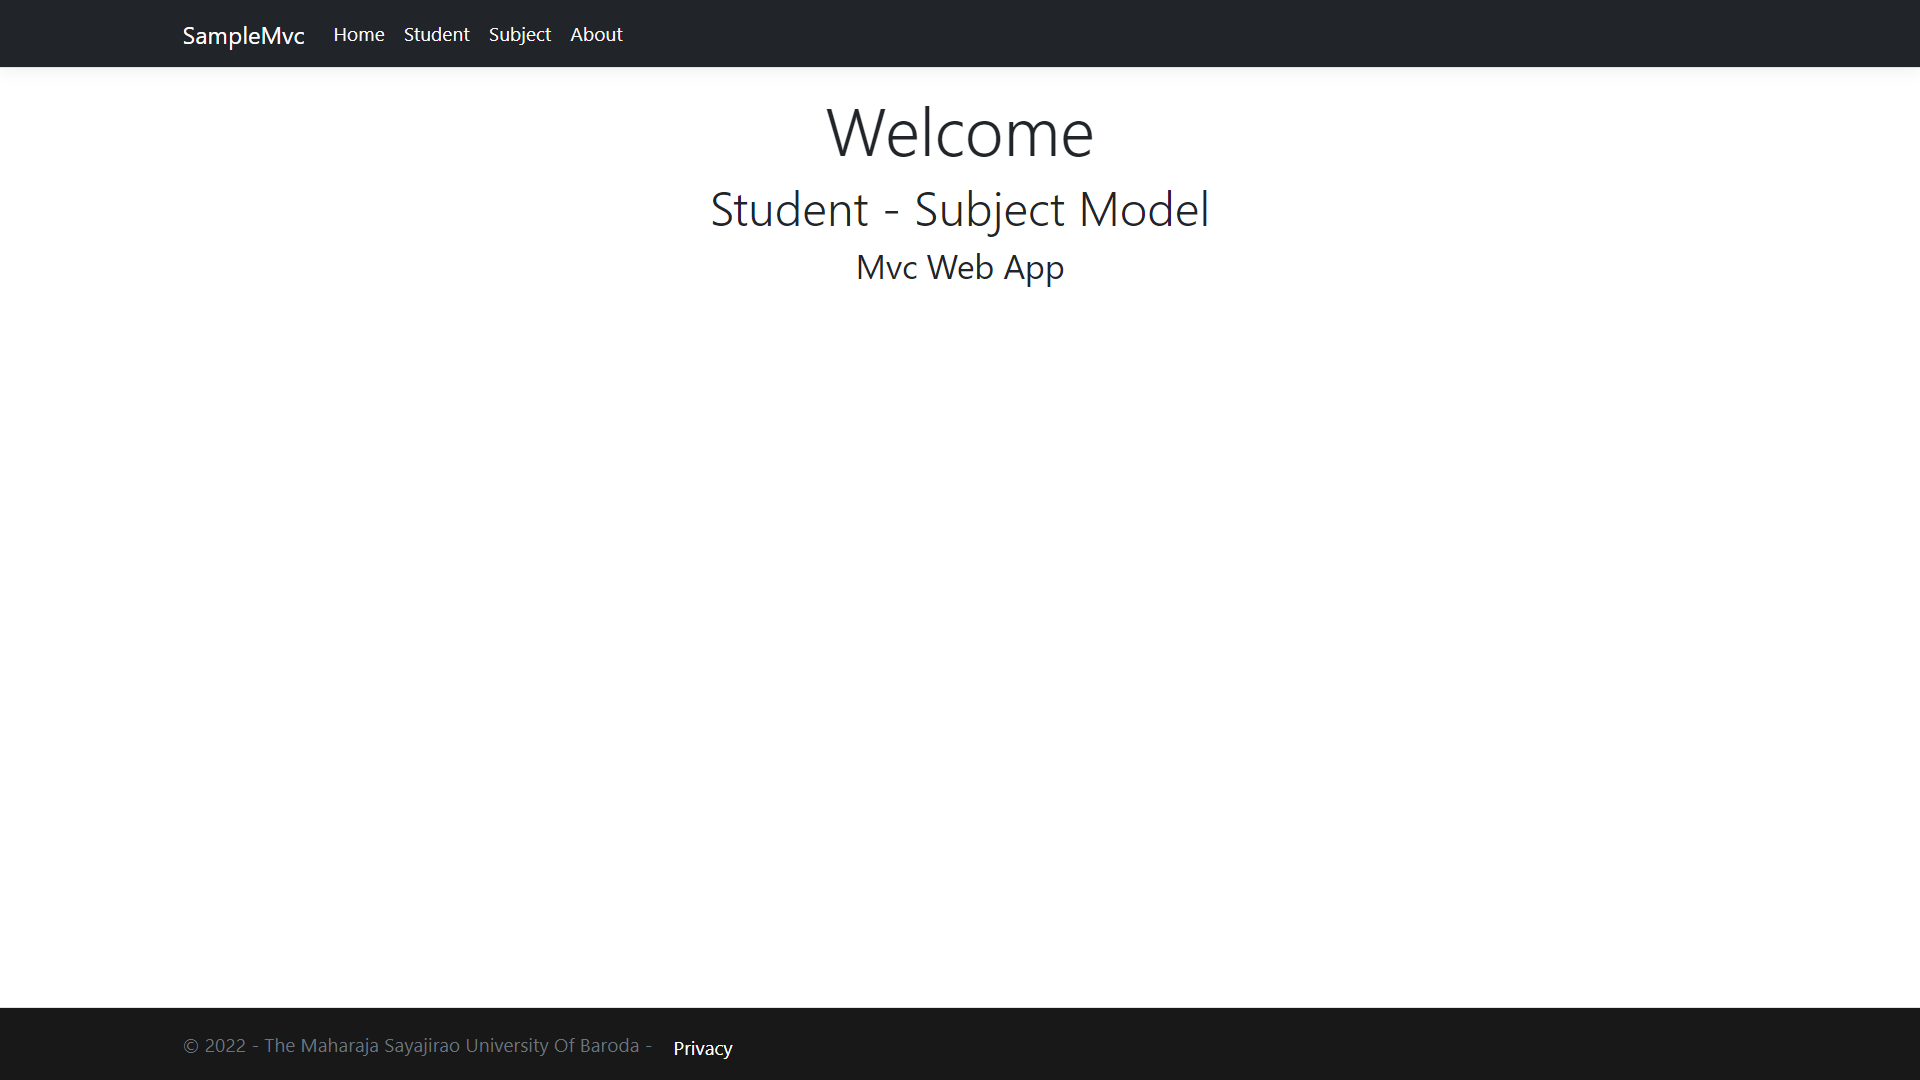
Task: Go to the Home nav item
Action: click(x=359, y=34)
